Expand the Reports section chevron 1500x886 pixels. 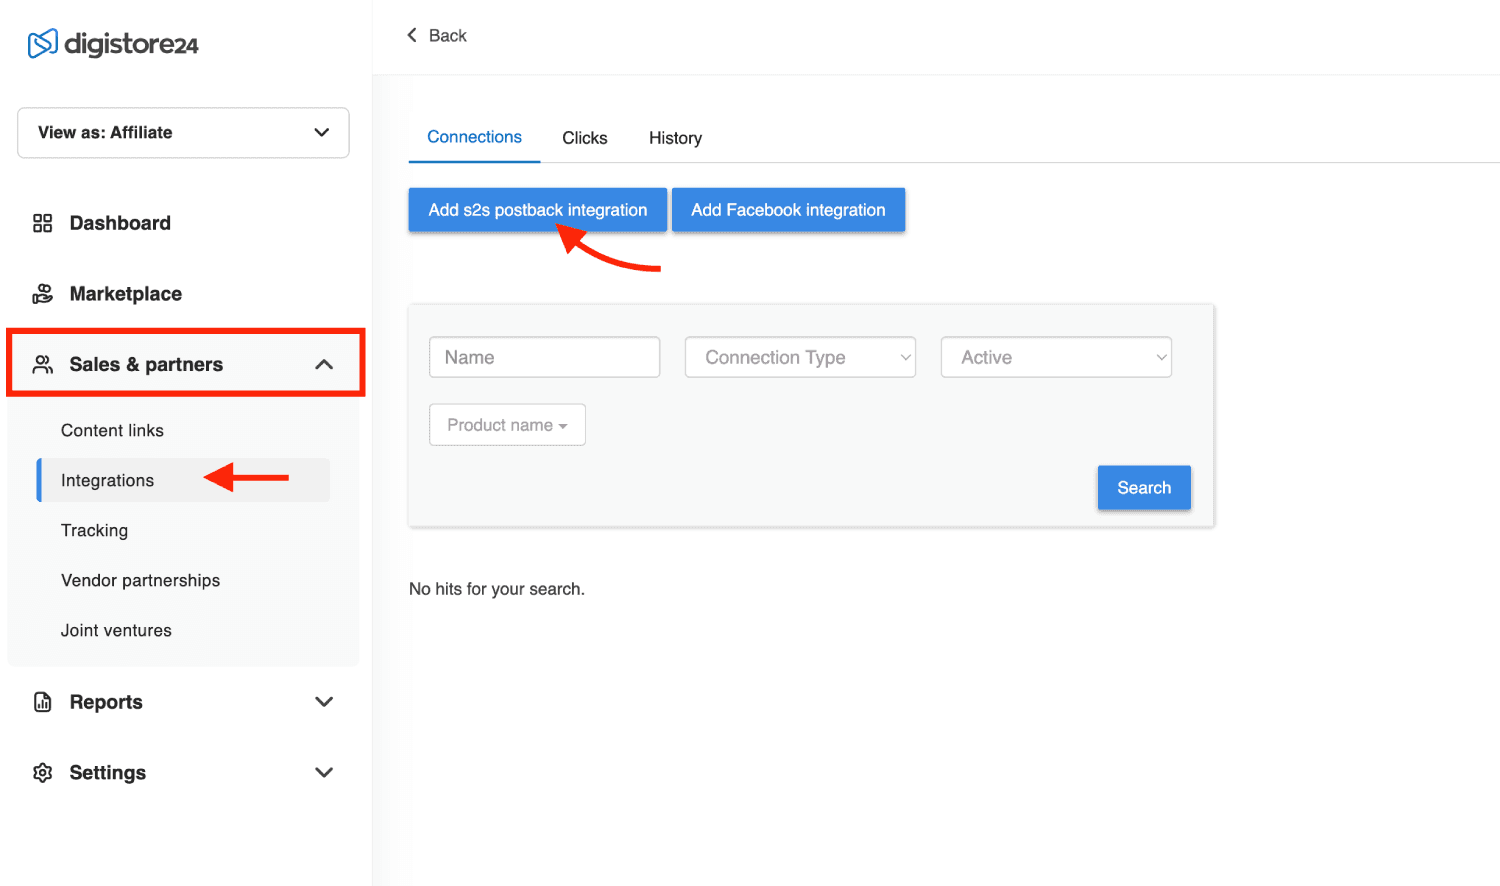[x=324, y=702]
